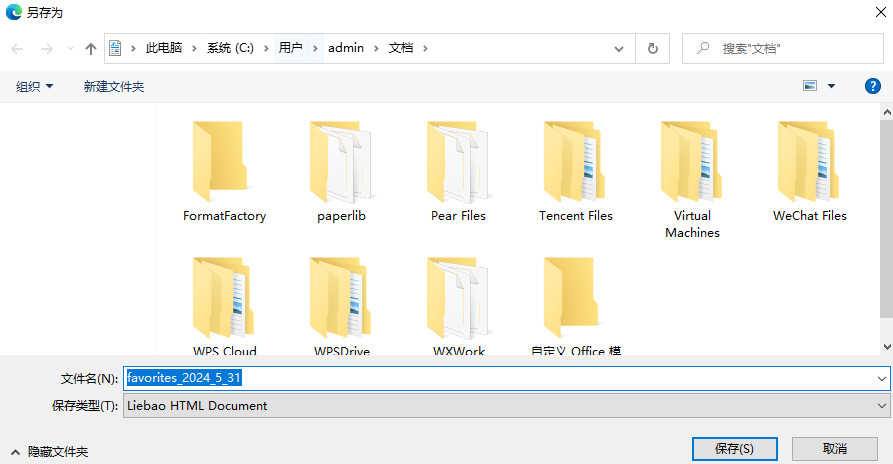
Task: Change view layout with the view icon
Action: pyautogui.click(x=810, y=86)
